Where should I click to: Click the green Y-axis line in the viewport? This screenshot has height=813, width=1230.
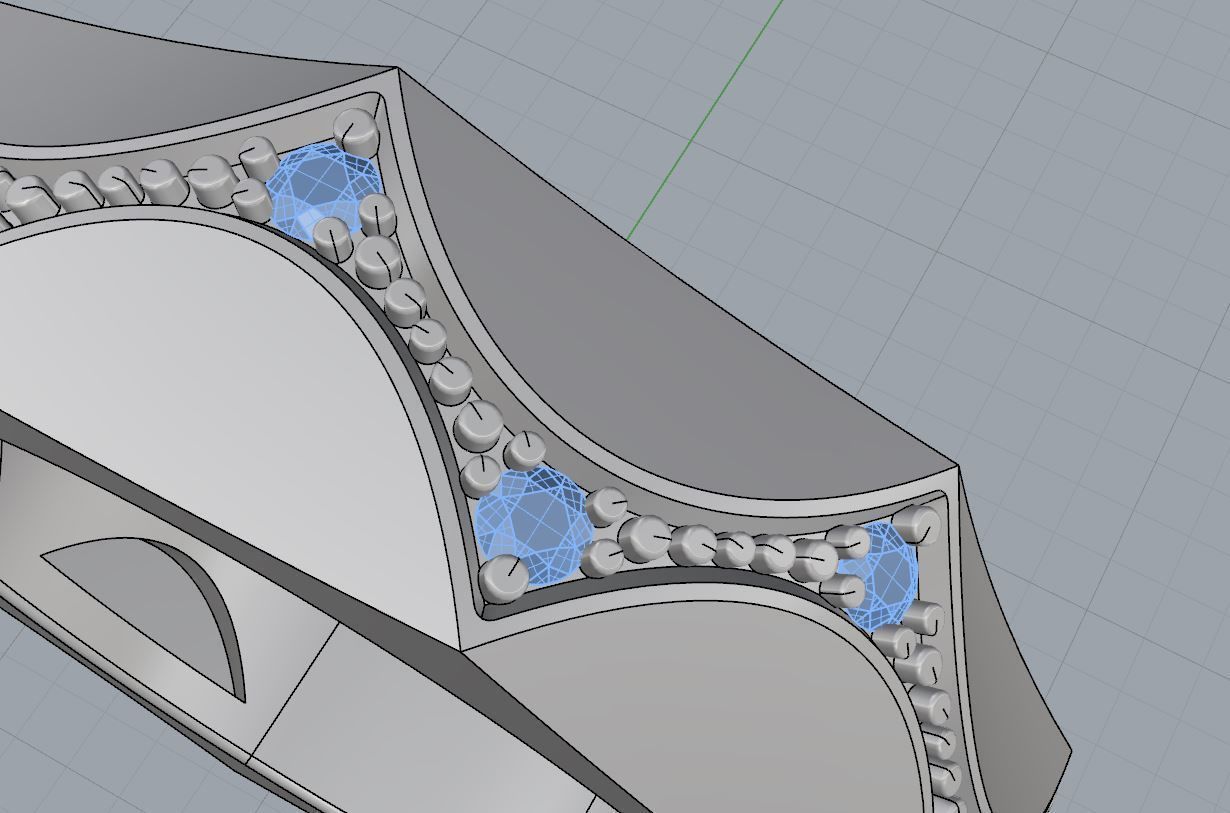click(x=707, y=118)
